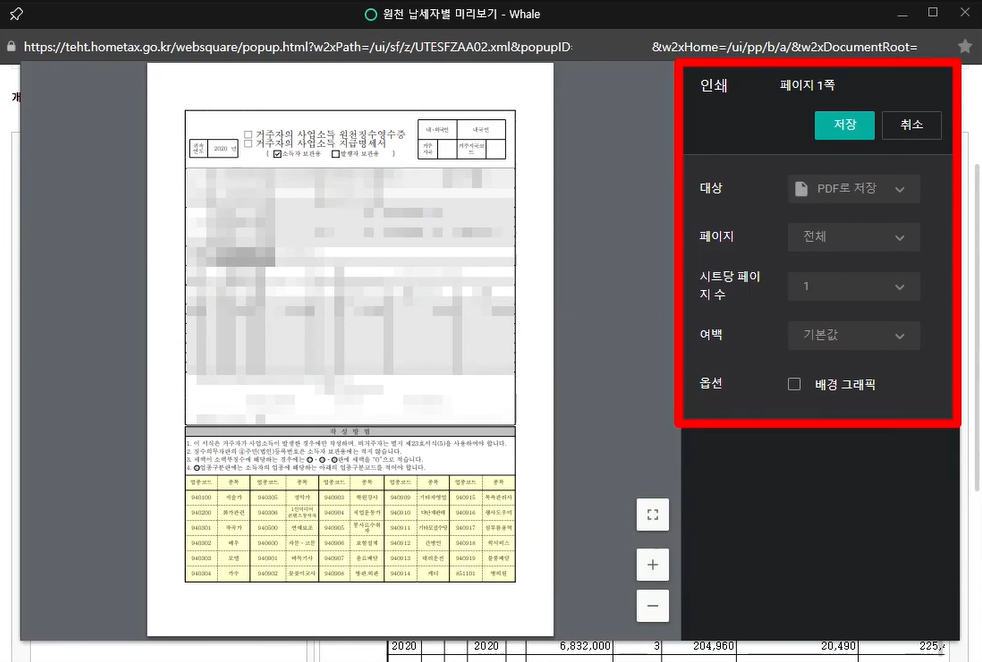Click the 작성방법 header in preview
This screenshot has width=982, height=662.
click(350, 432)
